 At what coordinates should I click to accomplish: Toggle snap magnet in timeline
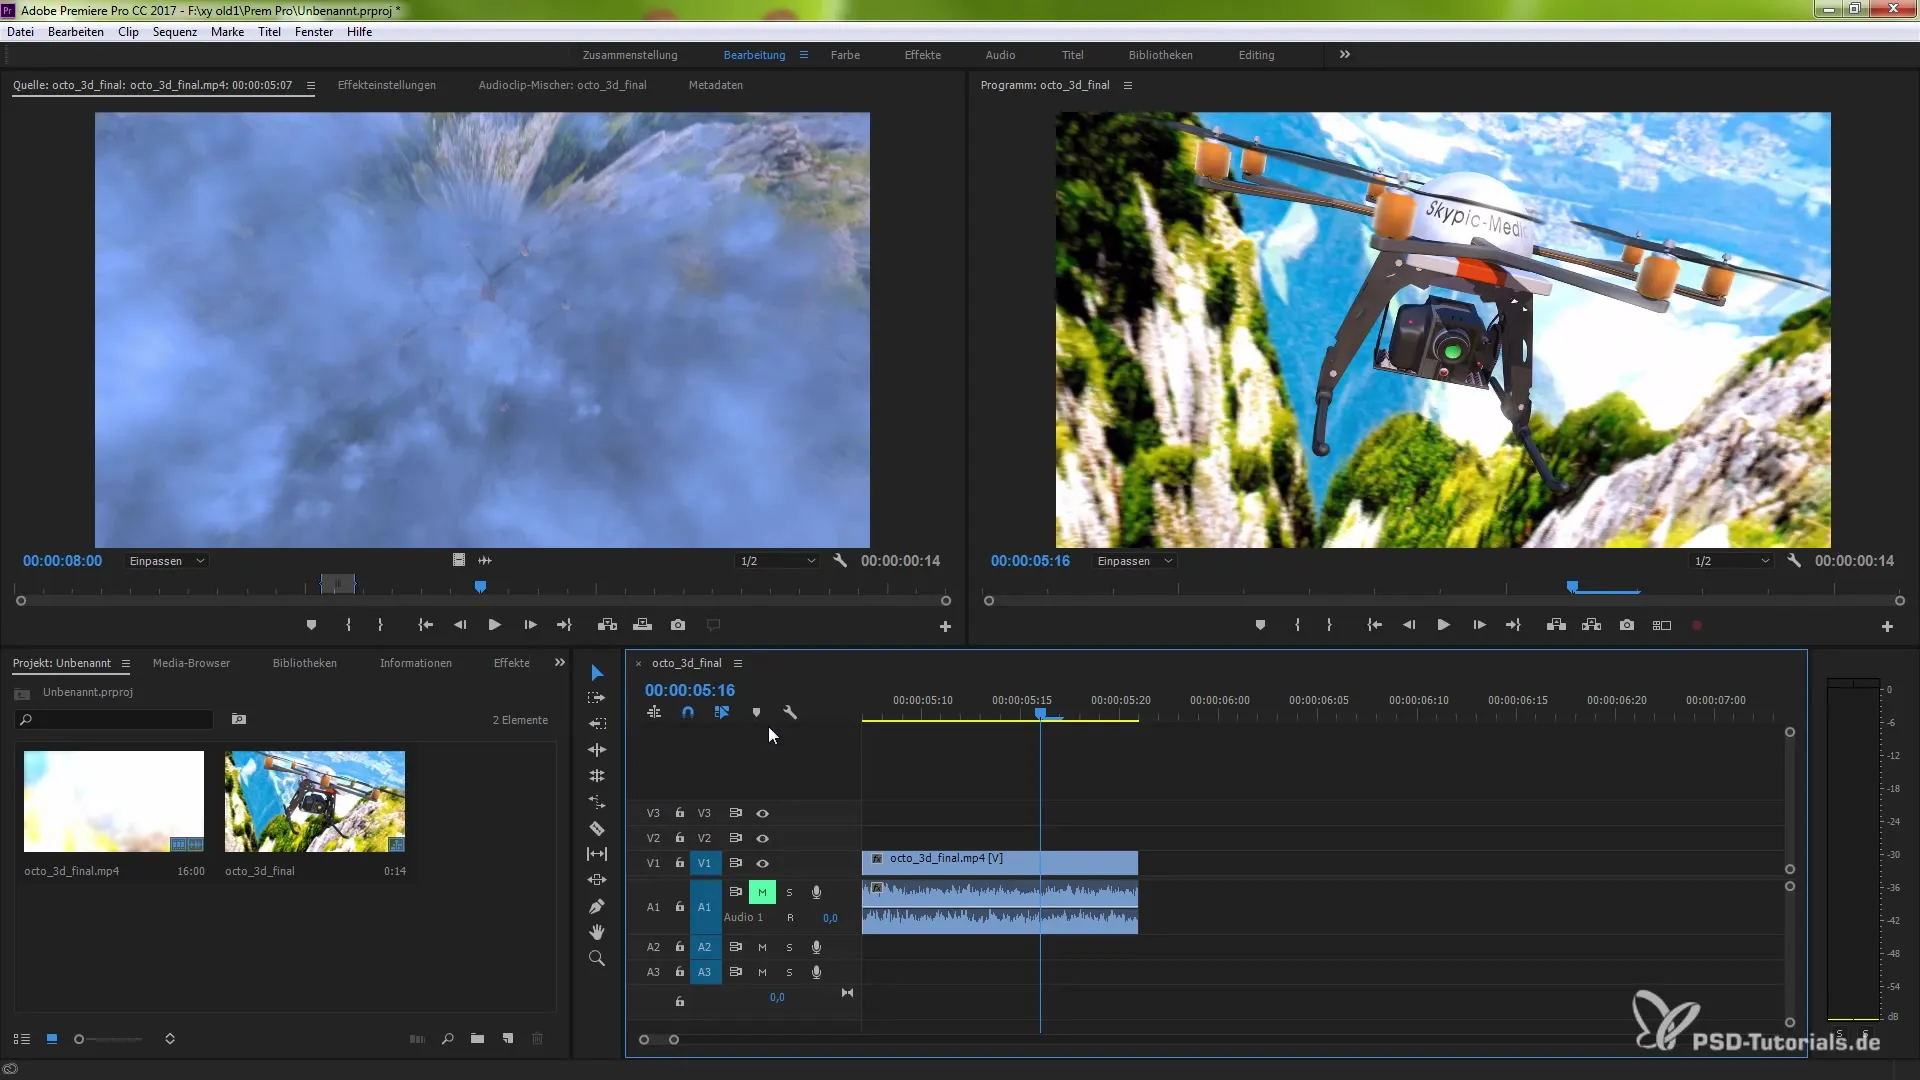click(x=688, y=713)
